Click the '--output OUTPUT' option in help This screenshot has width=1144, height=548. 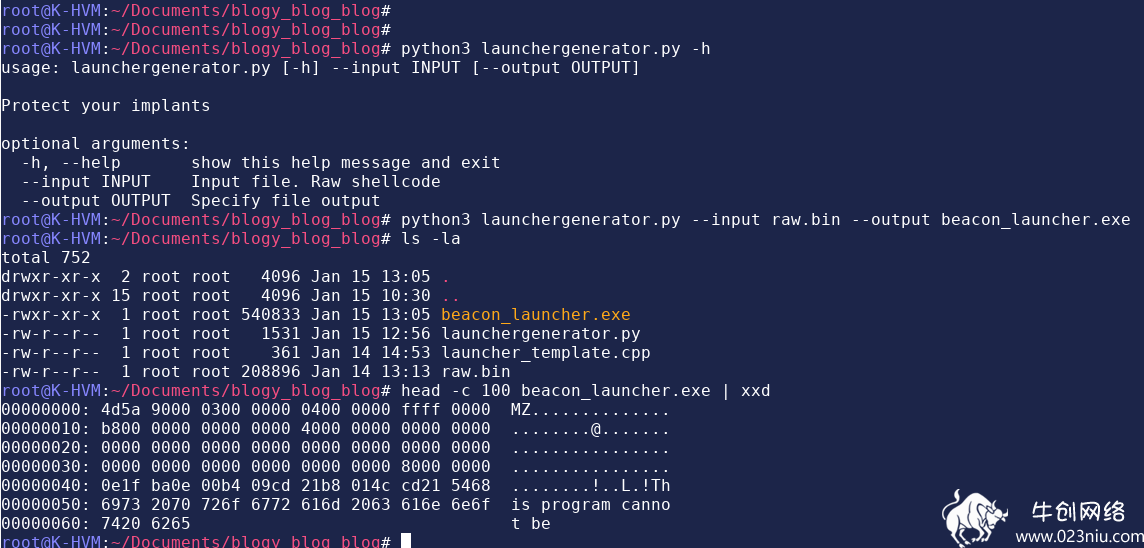[96, 201]
